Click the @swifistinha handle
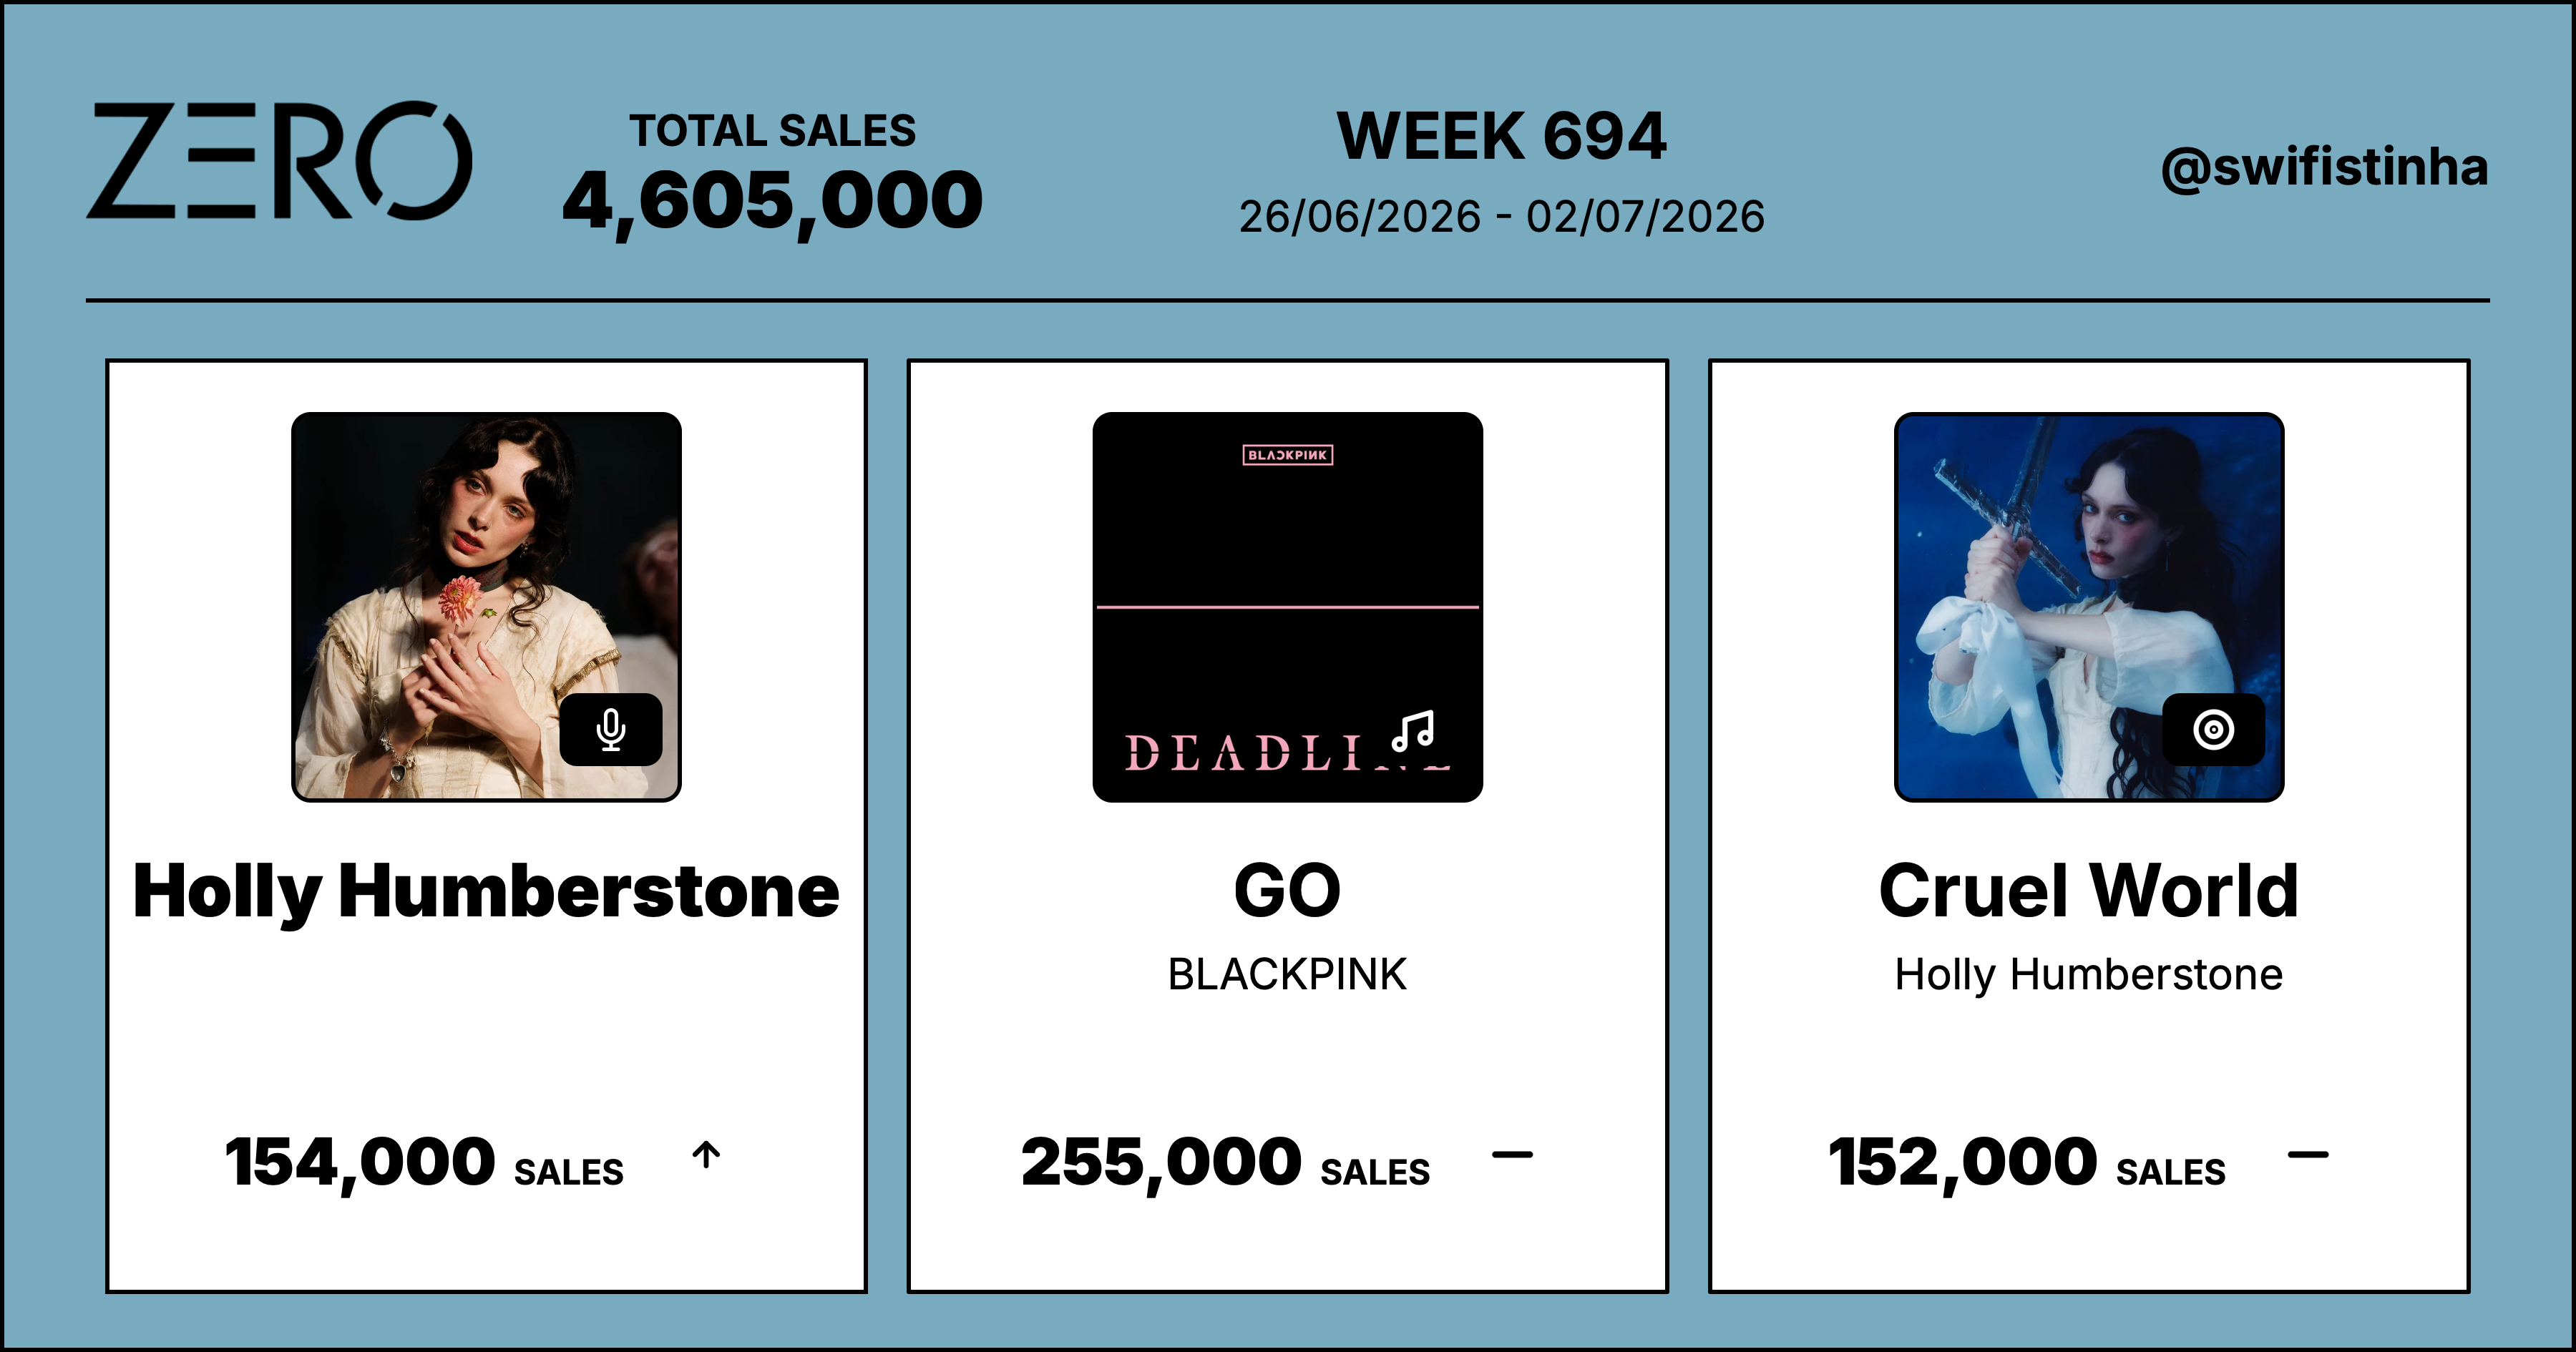The height and width of the screenshot is (1352, 2576). (2324, 167)
